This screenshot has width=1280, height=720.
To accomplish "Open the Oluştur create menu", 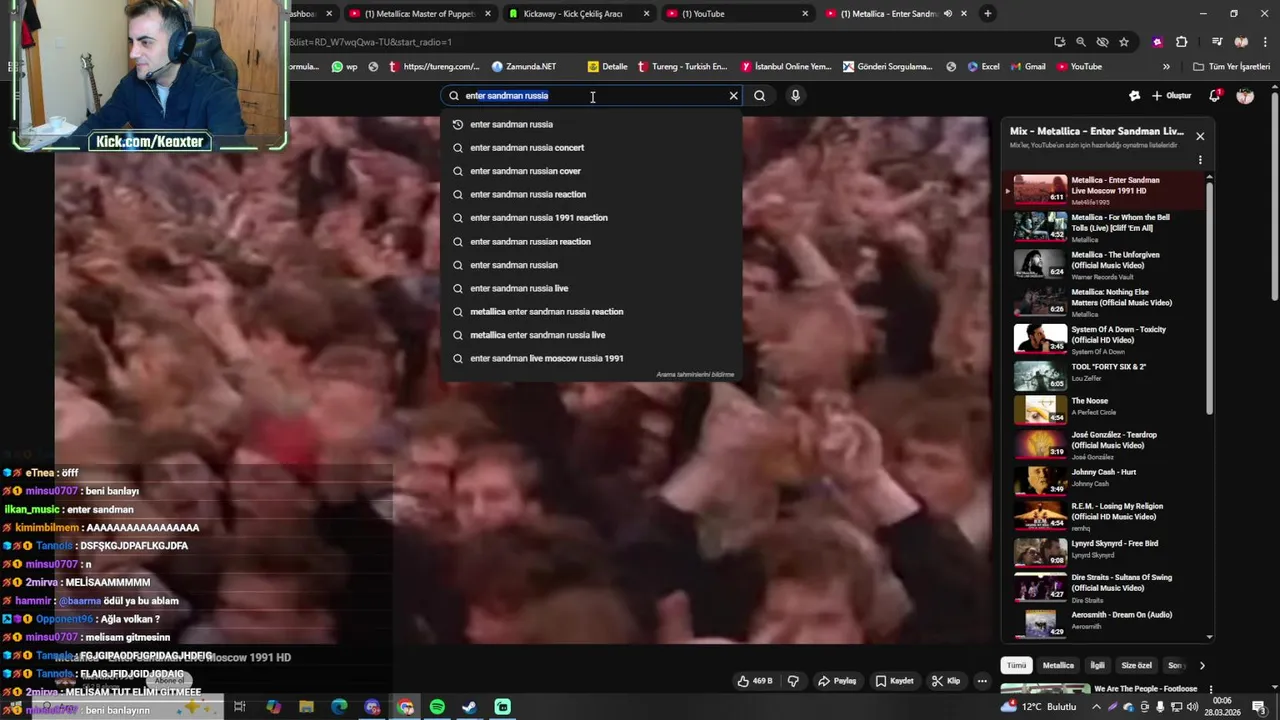I will pyautogui.click(x=1171, y=96).
